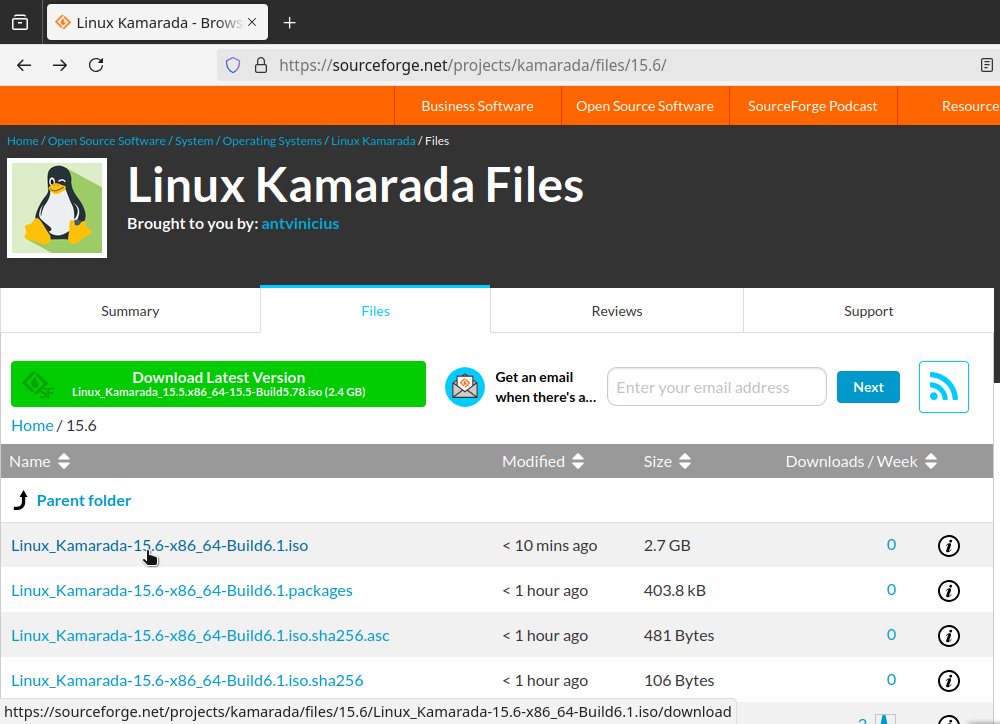
Task: Click download count for Build6.1.packages
Action: 891,590
